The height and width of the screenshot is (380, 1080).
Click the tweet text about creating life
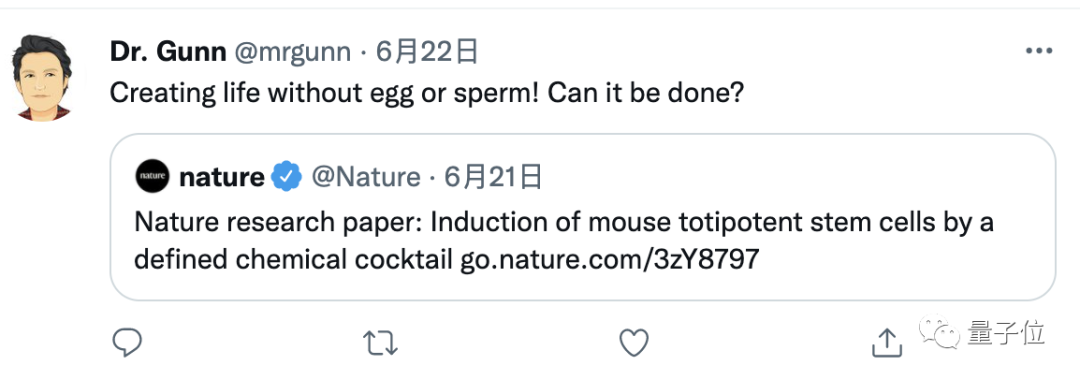click(427, 94)
